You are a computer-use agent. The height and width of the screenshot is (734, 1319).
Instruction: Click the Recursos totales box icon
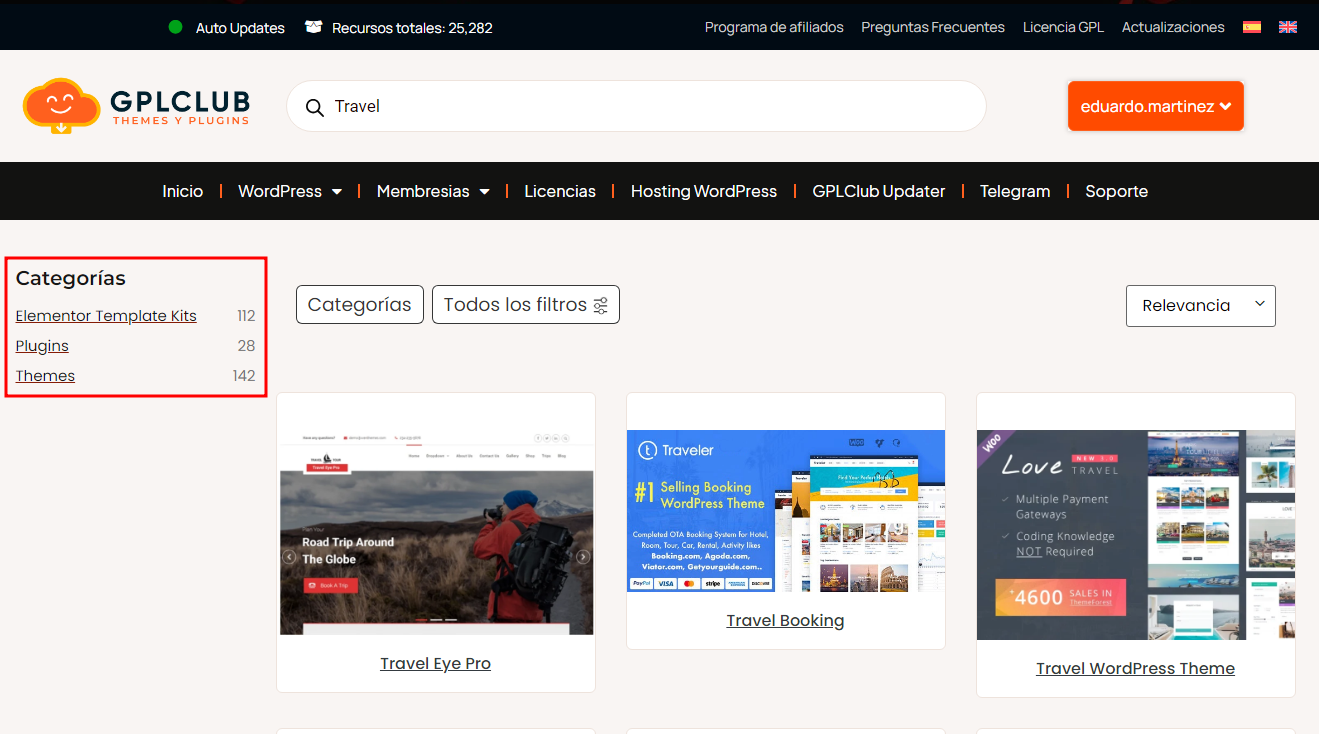pos(314,27)
